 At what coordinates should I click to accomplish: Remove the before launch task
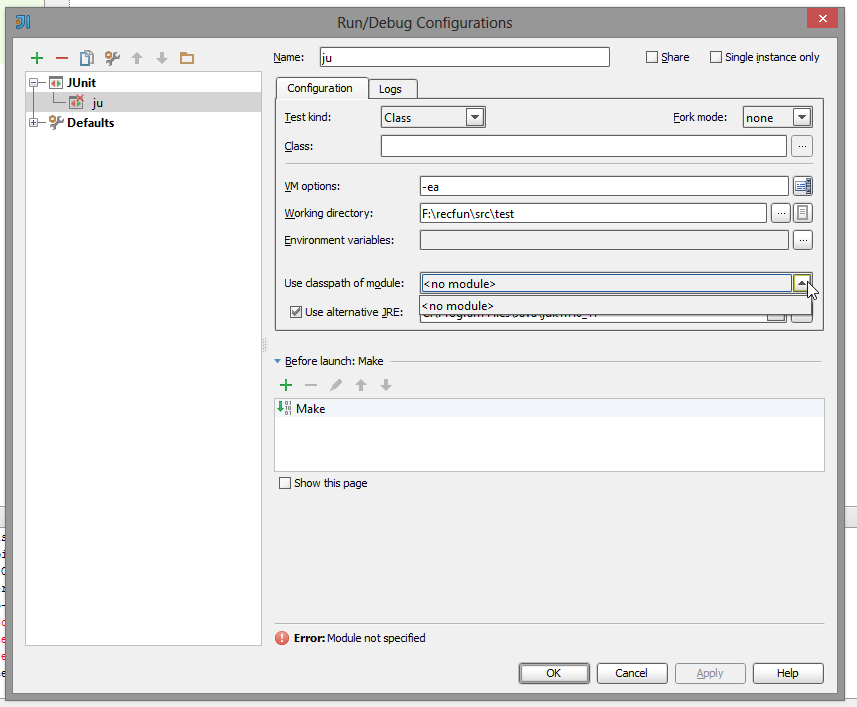(x=311, y=385)
